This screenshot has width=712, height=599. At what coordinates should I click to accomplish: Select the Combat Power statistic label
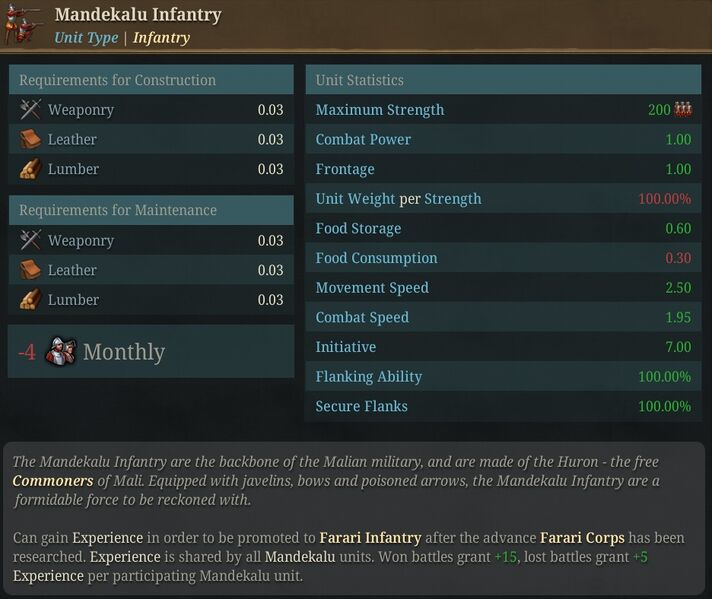click(x=363, y=139)
